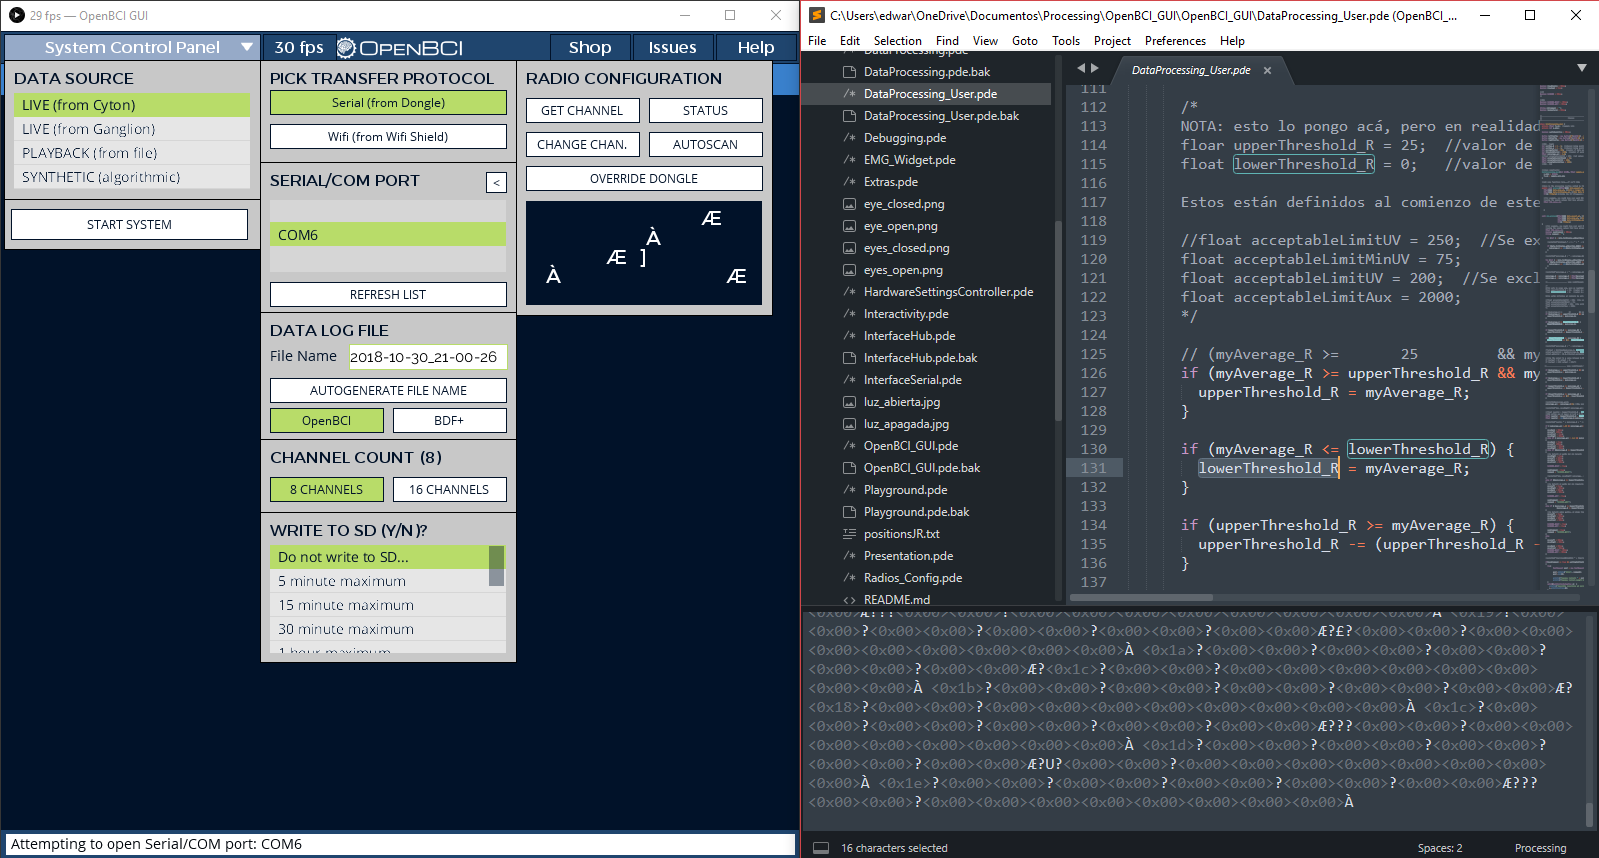Click the previous tab arrow in Sublime
The image size is (1599, 858).
click(x=1080, y=68)
